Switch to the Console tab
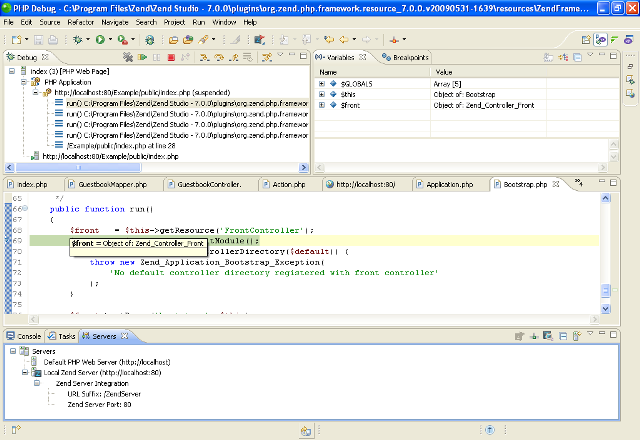Image resolution: width=640 pixels, height=440 pixels. click(x=24, y=336)
